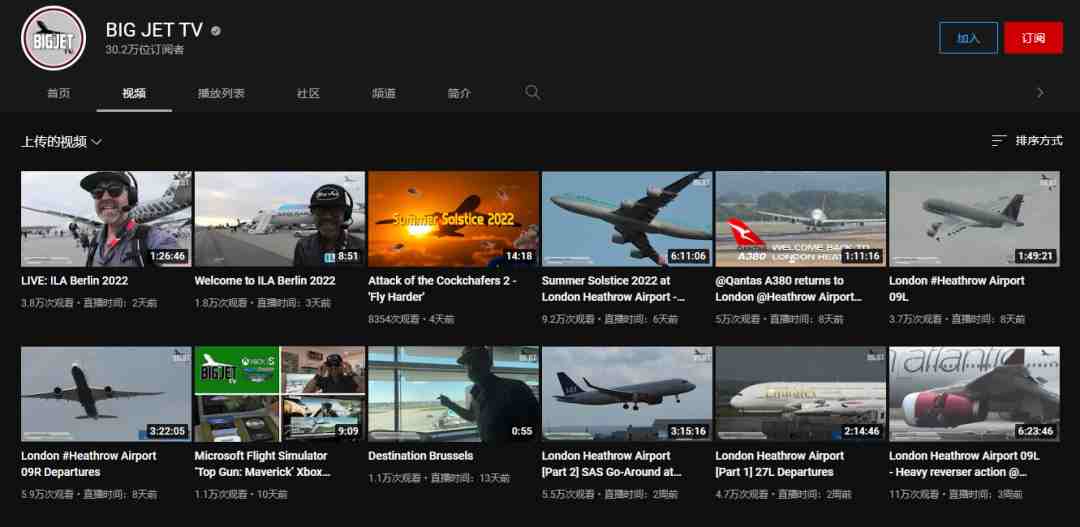Open the 排序方式 sort menu

pos(1027,141)
